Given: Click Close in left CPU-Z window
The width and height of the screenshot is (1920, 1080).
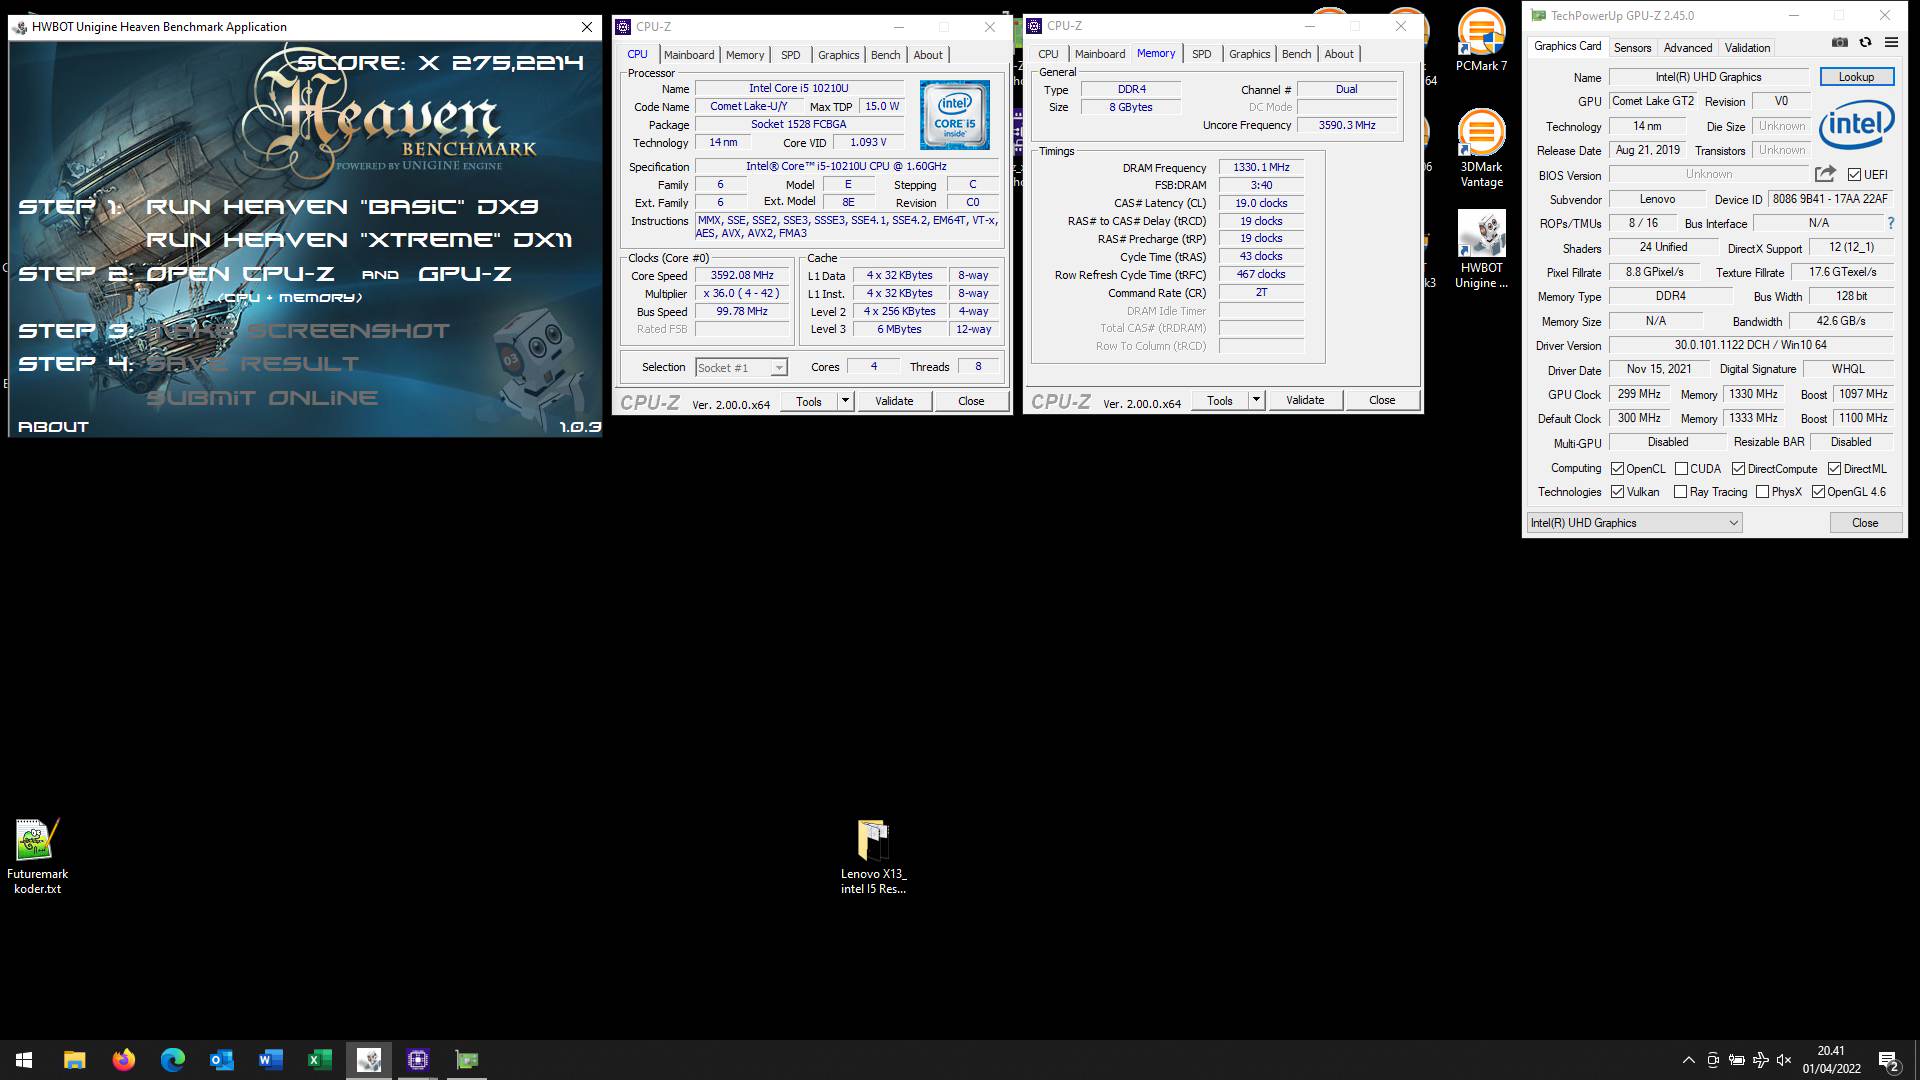Looking at the screenshot, I should click(971, 401).
